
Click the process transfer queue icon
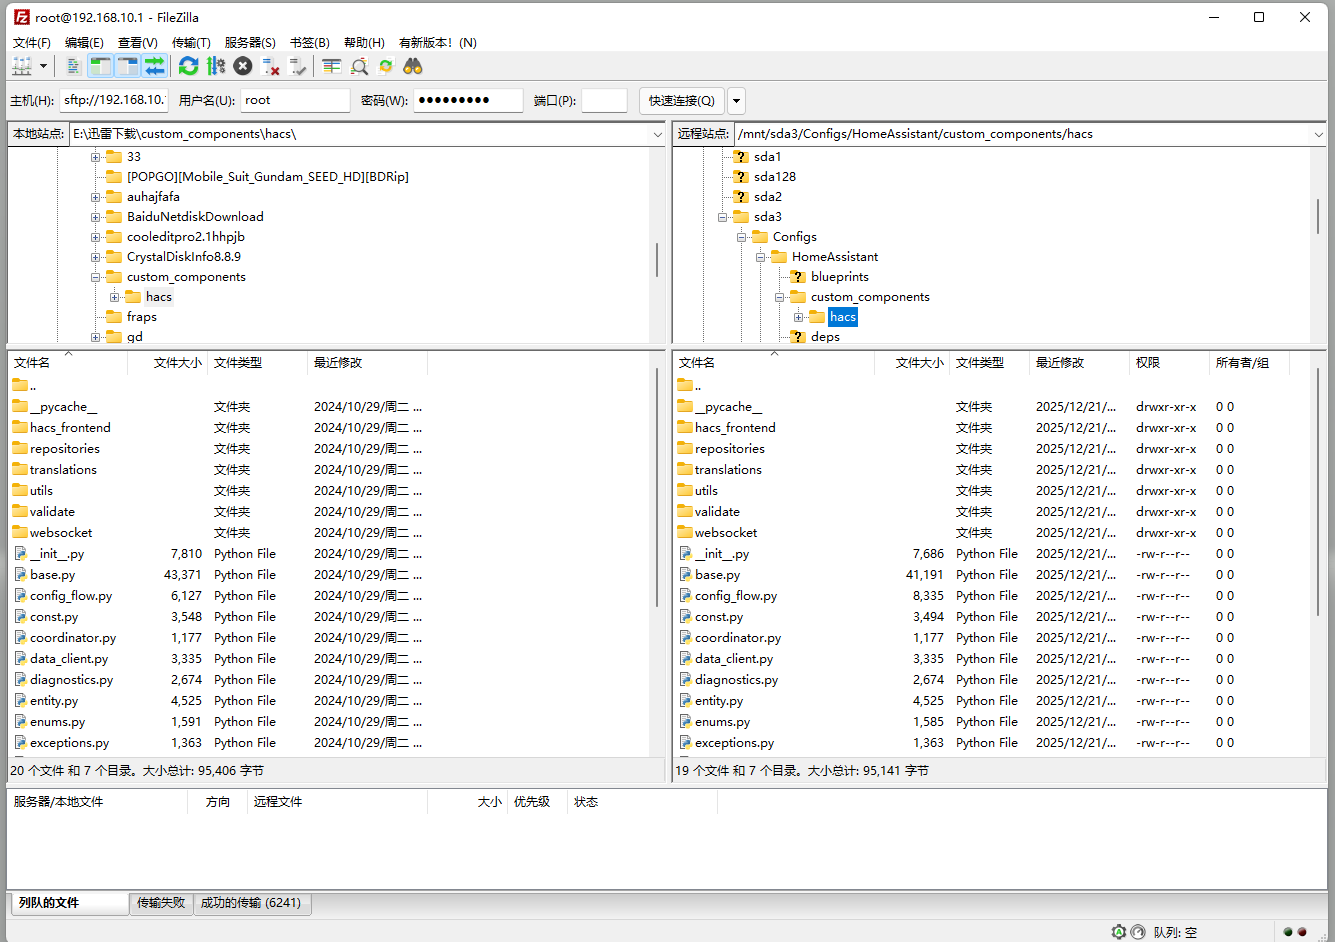click(216, 66)
